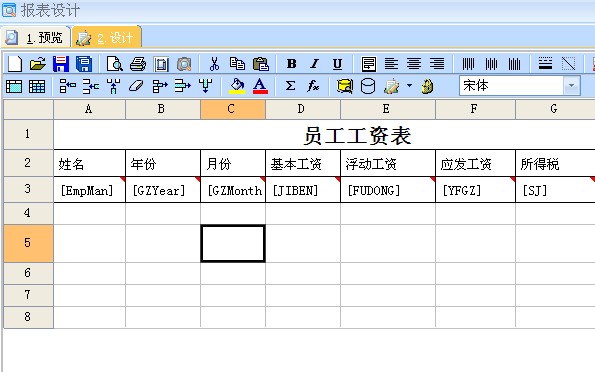This screenshot has height=372, width=595.
Task: Open print preview magnifier page icon
Action: tap(115, 64)
